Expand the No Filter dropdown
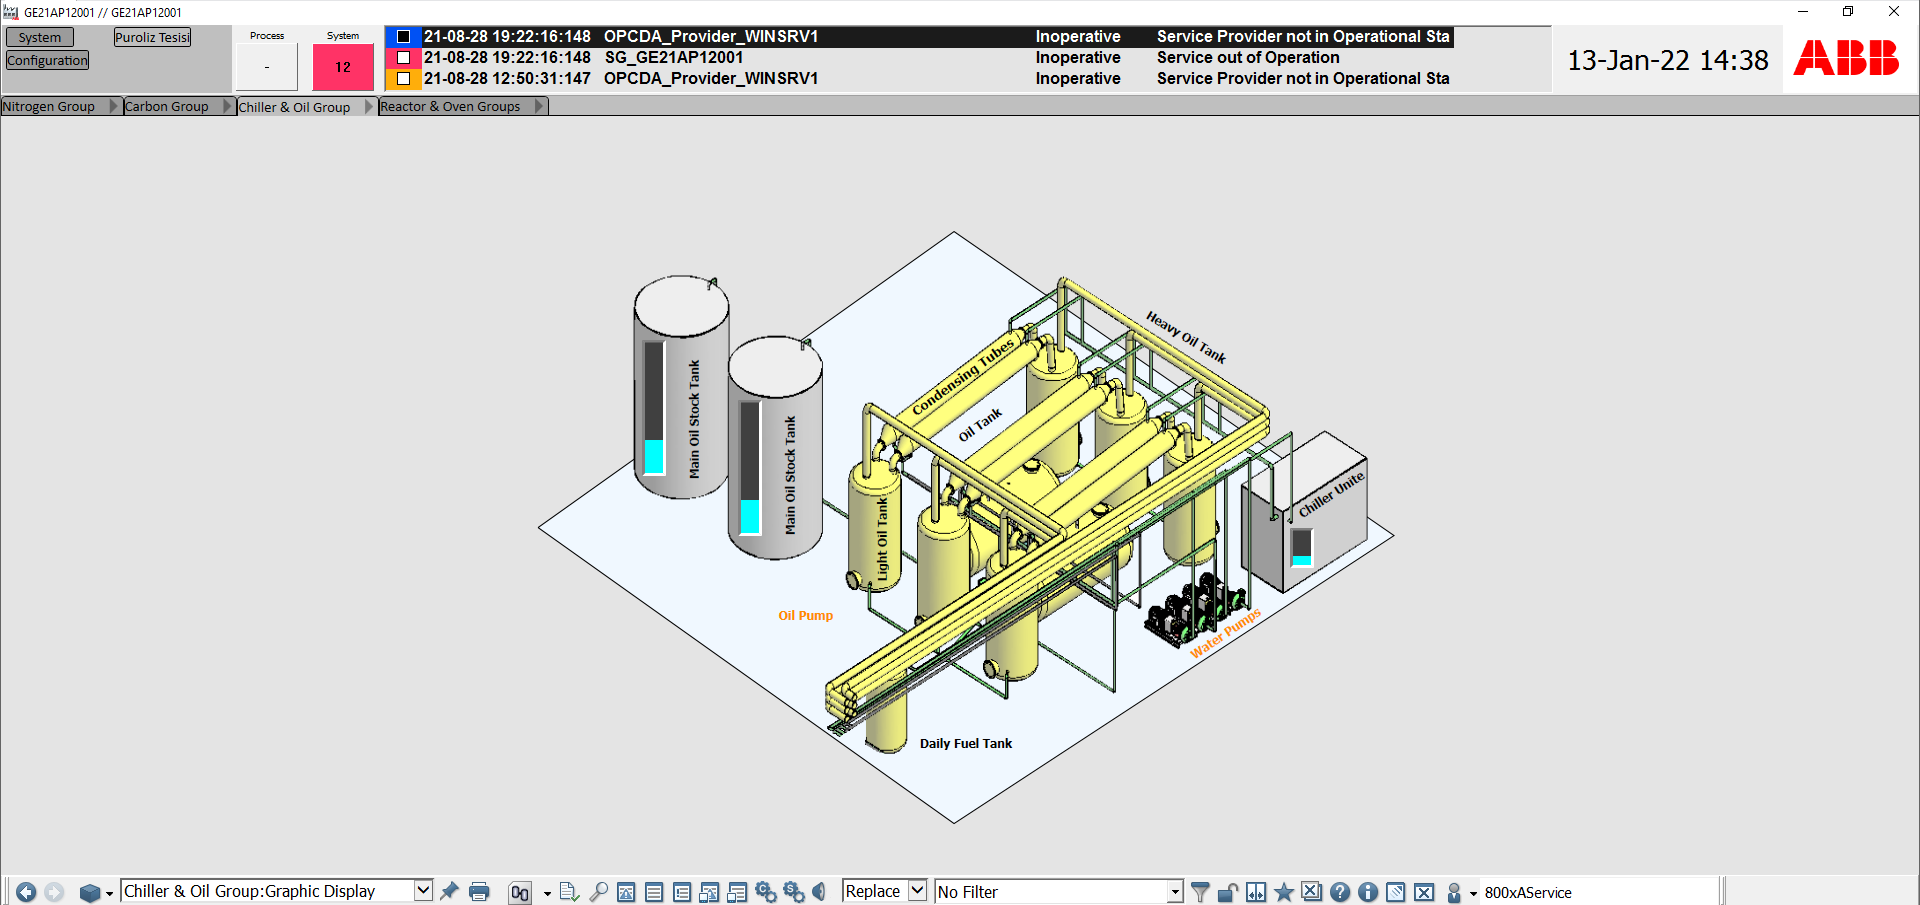Screen dimensions: 1920x905 [1175, 891]
